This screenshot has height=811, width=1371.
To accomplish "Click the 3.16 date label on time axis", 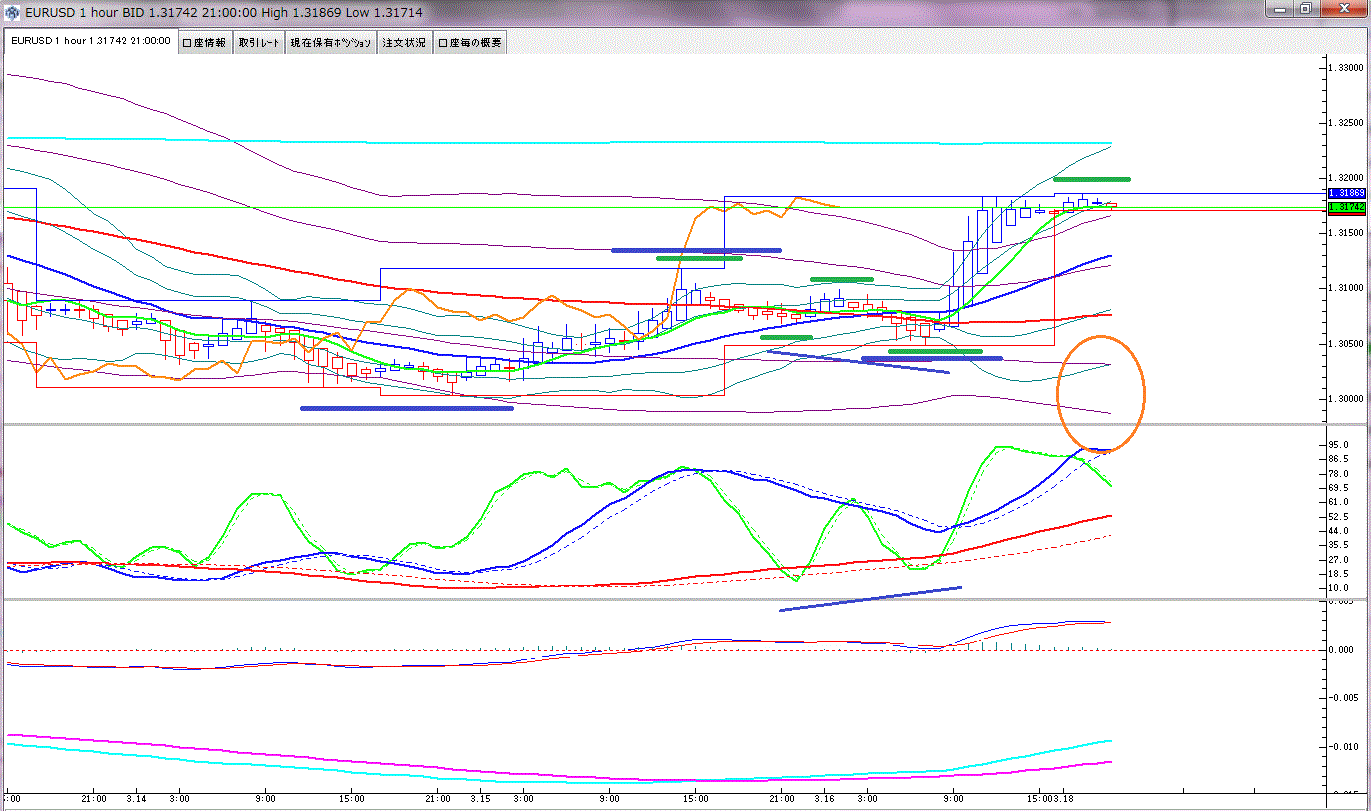I will click(x=825, y=799).
